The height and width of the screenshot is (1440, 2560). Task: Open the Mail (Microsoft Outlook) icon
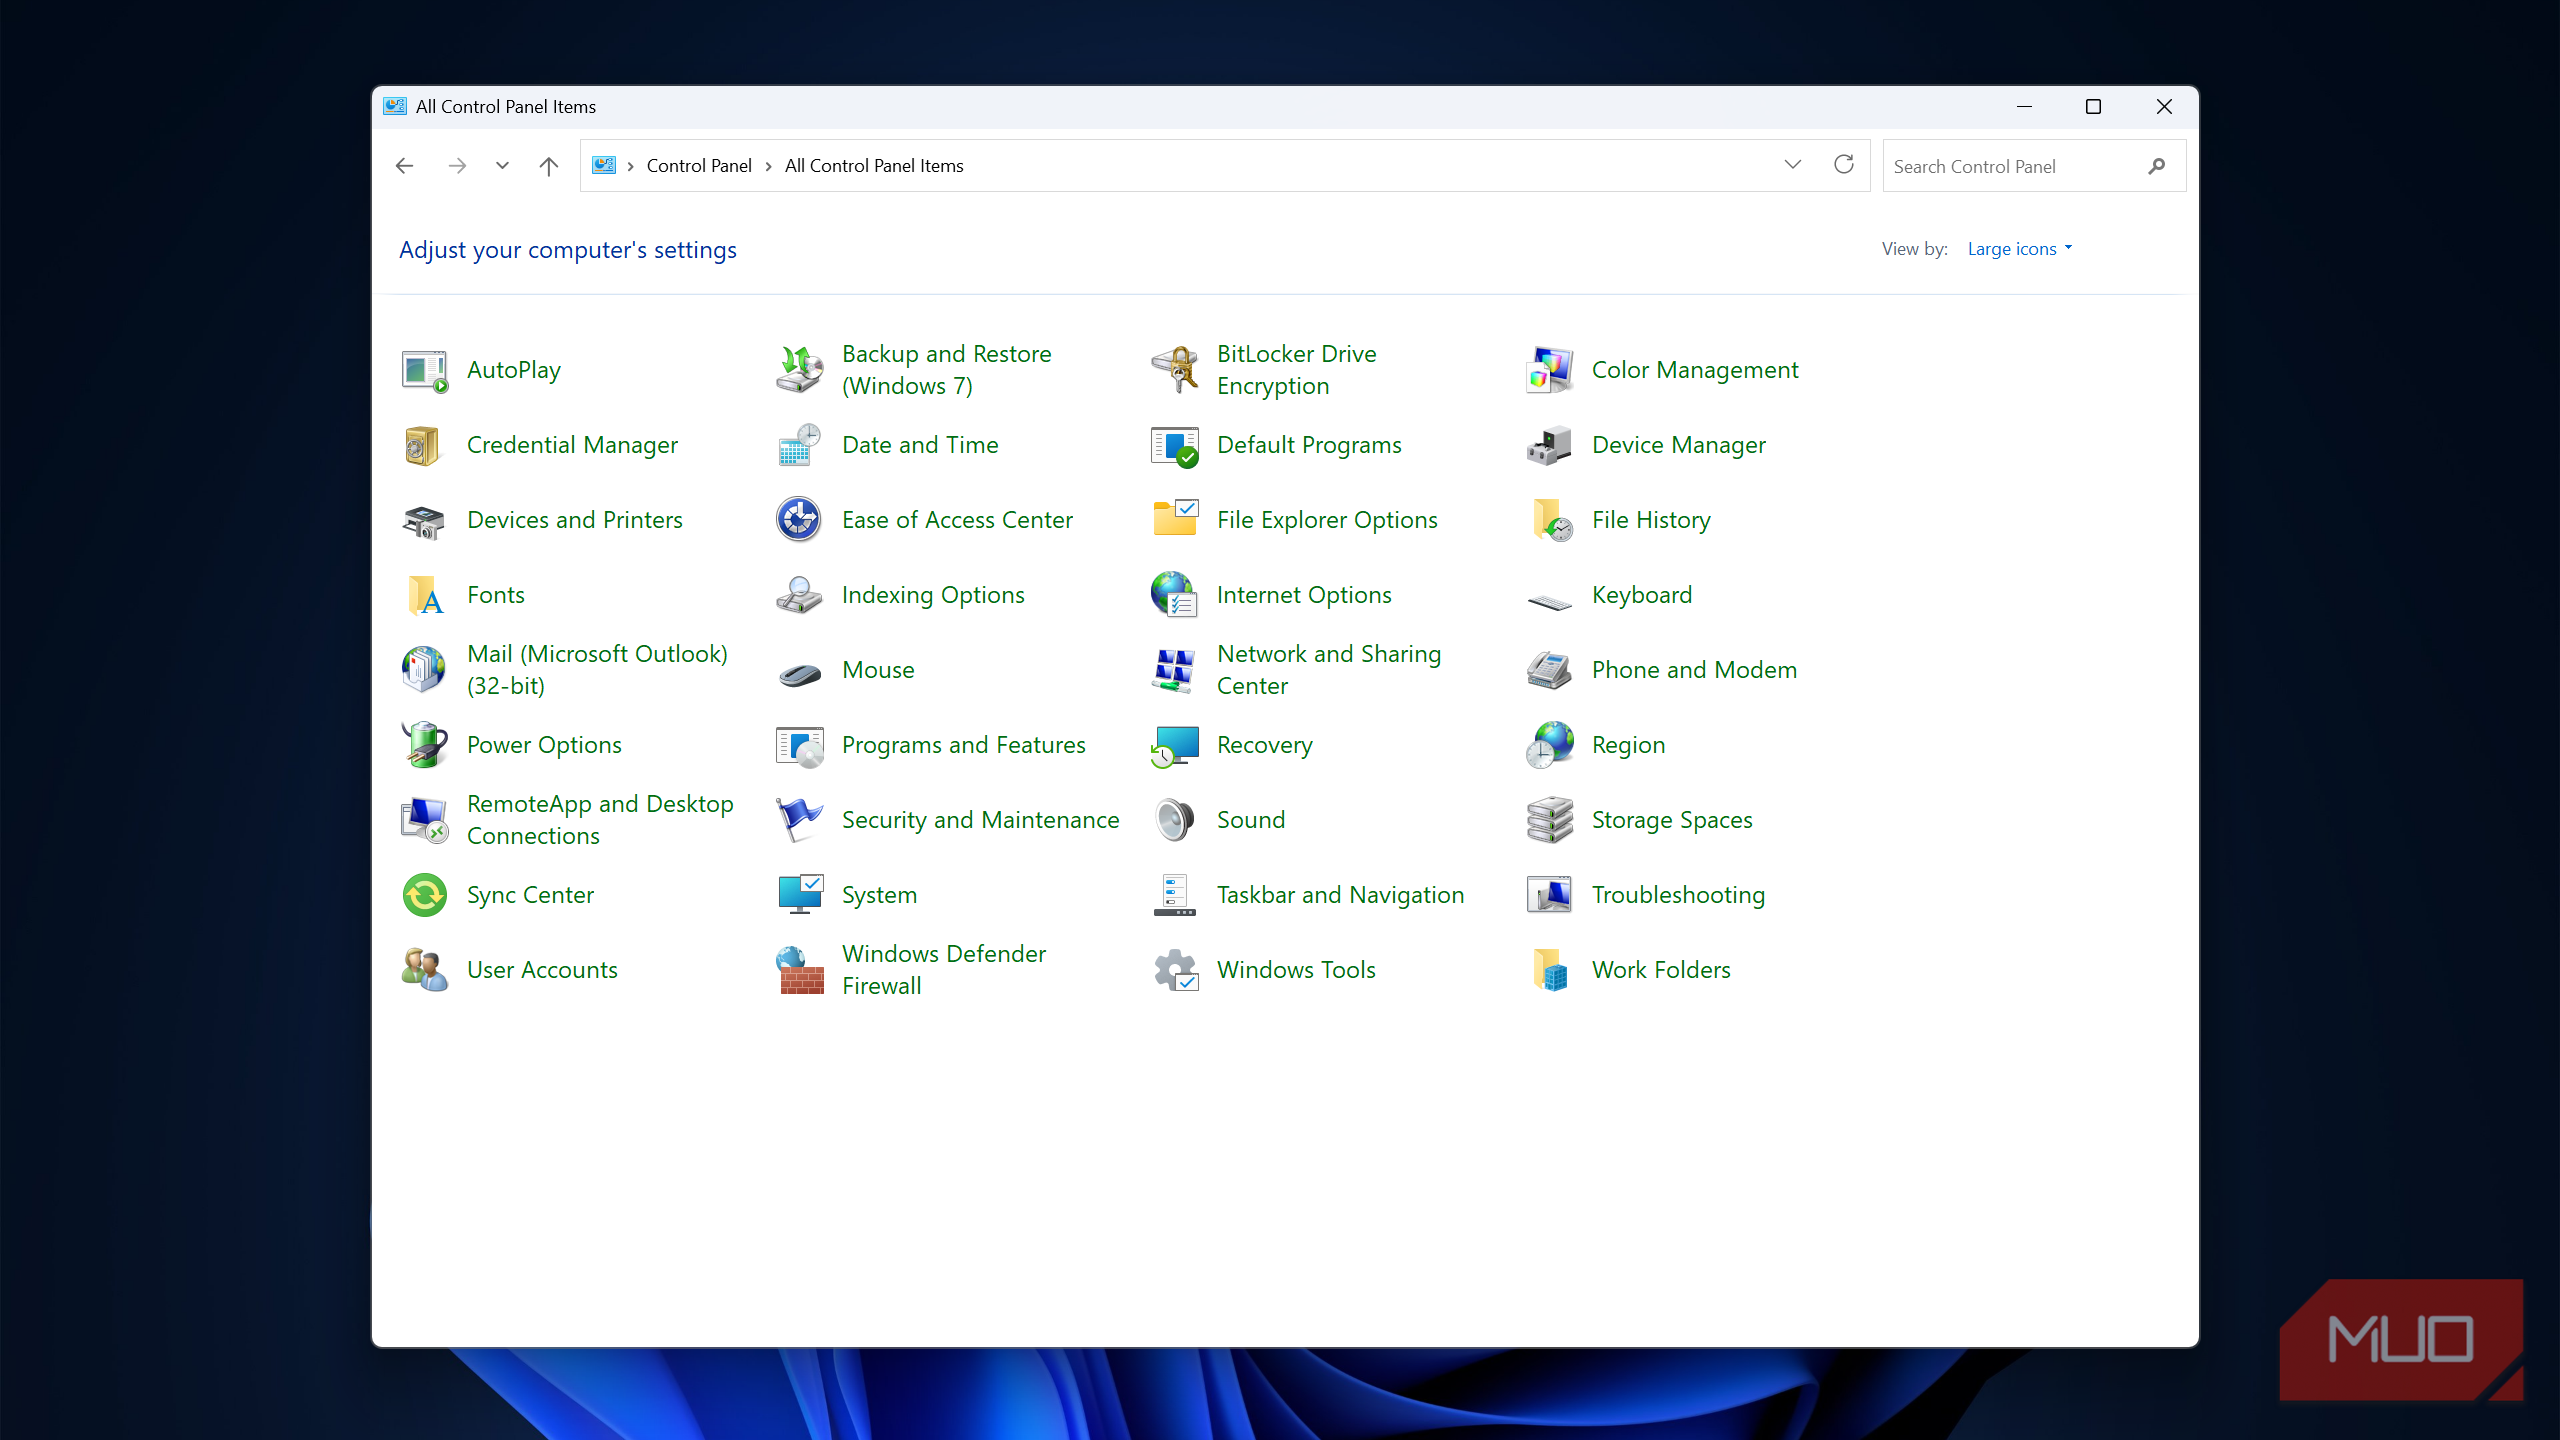pos(424,670)
